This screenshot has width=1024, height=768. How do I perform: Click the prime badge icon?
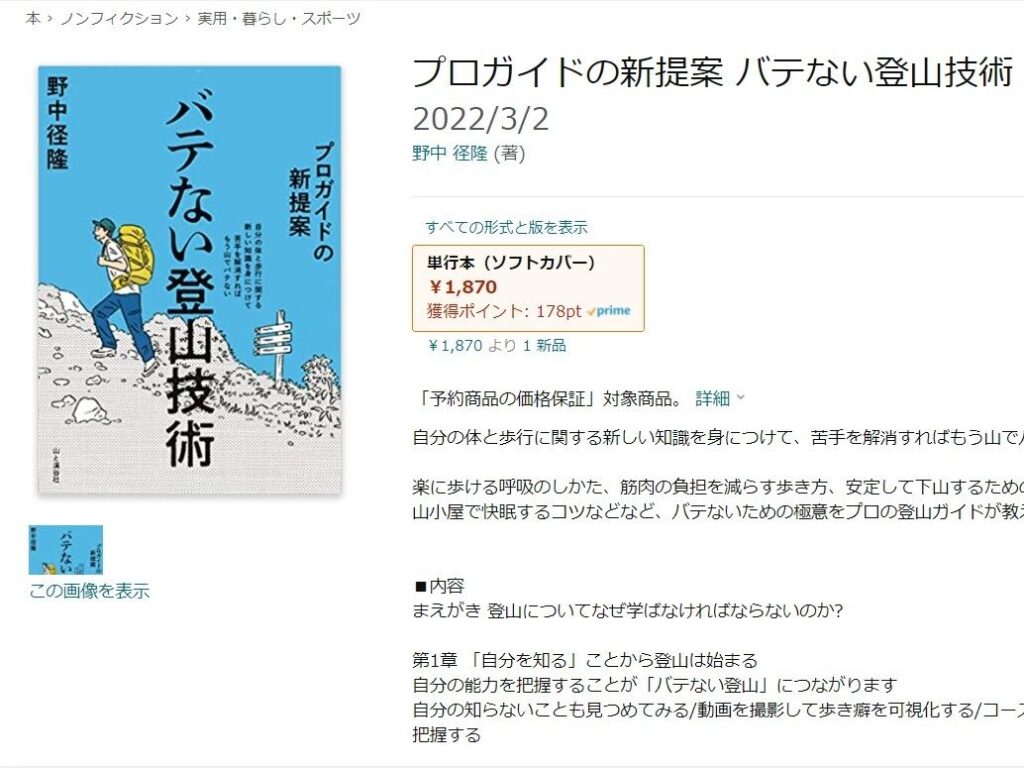609,311
